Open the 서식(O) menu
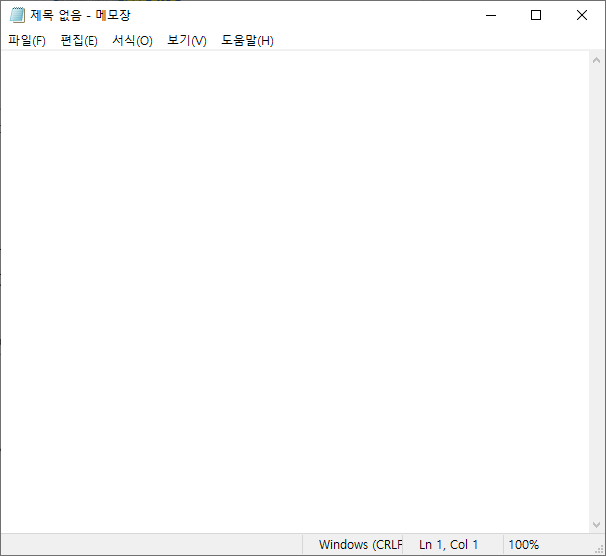 pyautogui.click(x=133, y=40)
